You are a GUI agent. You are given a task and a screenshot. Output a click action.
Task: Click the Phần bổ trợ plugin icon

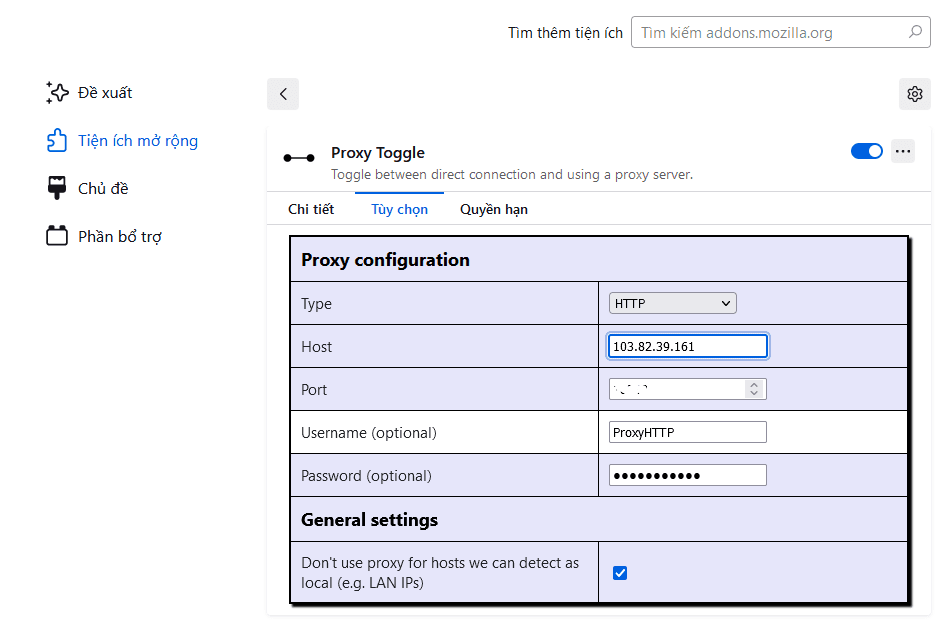57,236
